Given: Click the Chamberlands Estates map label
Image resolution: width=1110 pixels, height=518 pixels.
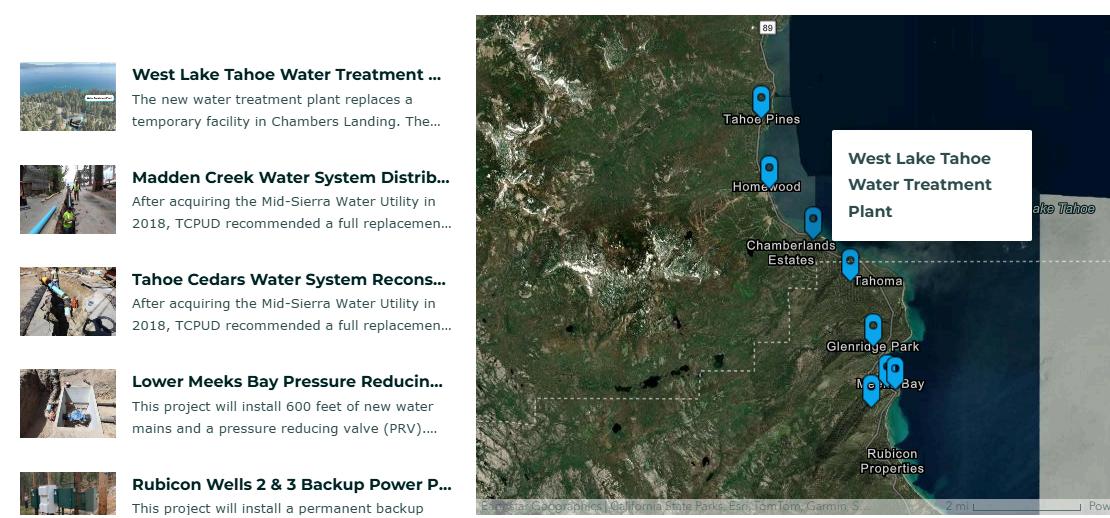Looking at the screenshot, I should coord(791,253).
